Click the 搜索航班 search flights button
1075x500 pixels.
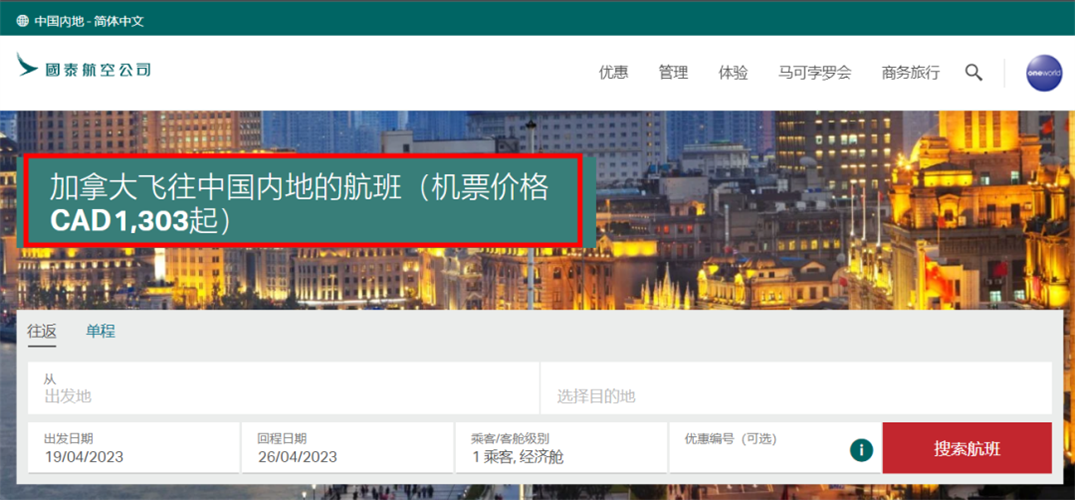pyautogui.click(x=967, y=448)
